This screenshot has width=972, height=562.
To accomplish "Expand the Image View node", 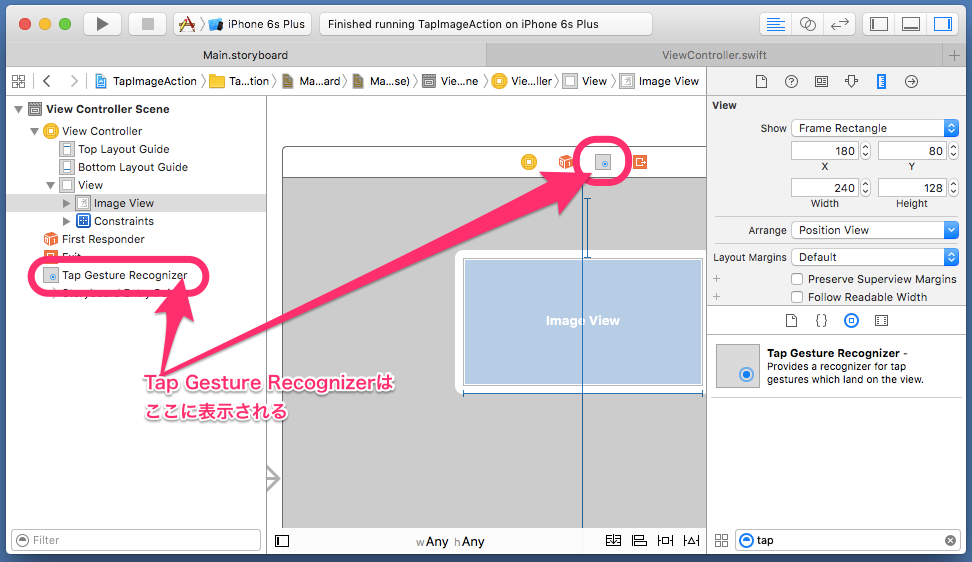I will 66,203.
